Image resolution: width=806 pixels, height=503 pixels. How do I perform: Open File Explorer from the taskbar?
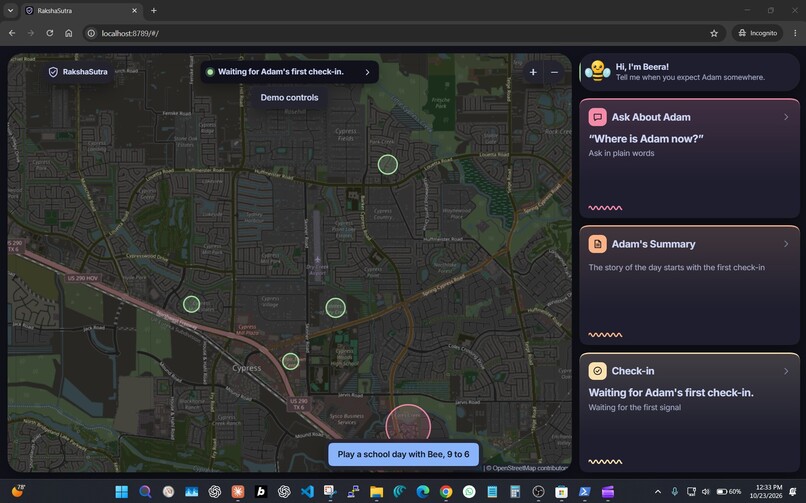[x=376, y=492]
